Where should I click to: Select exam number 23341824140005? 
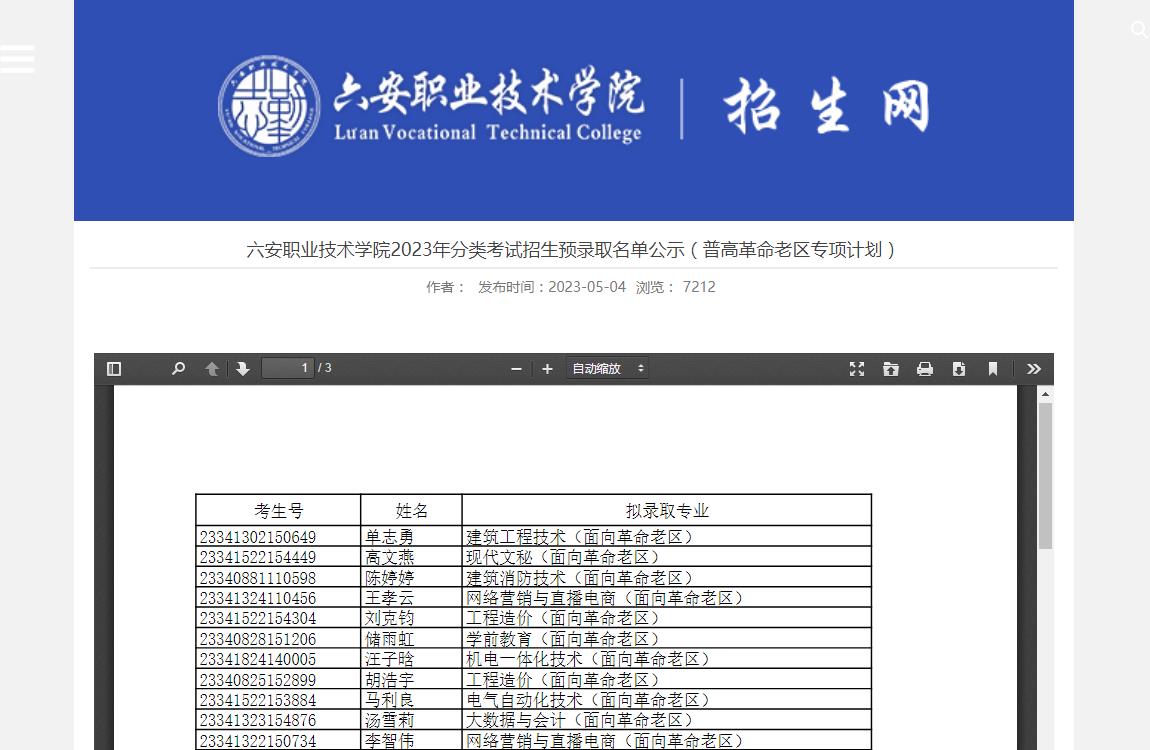(x=258, y=659)
